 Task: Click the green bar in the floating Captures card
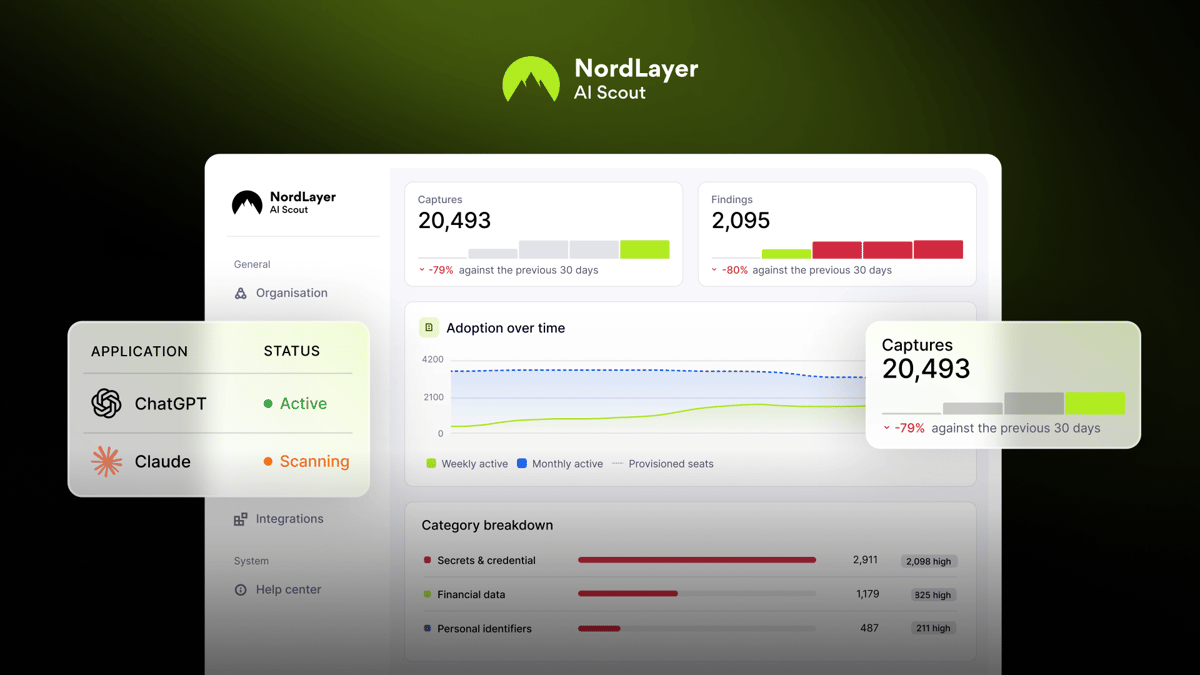coord(1095,403)
